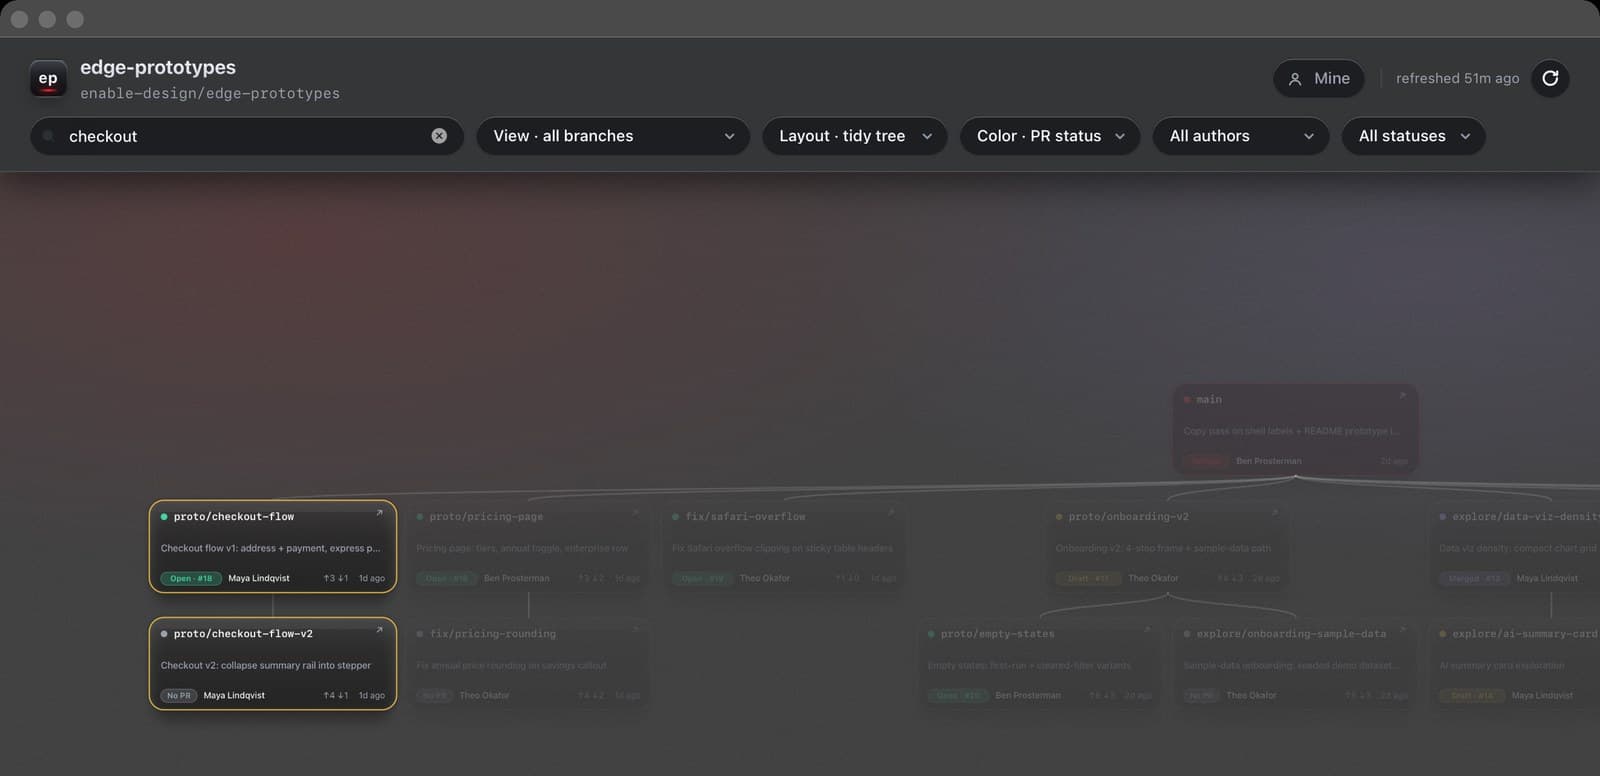Click the ep app logo
The width and height of the screenshot is (1600, 776).
48,79
